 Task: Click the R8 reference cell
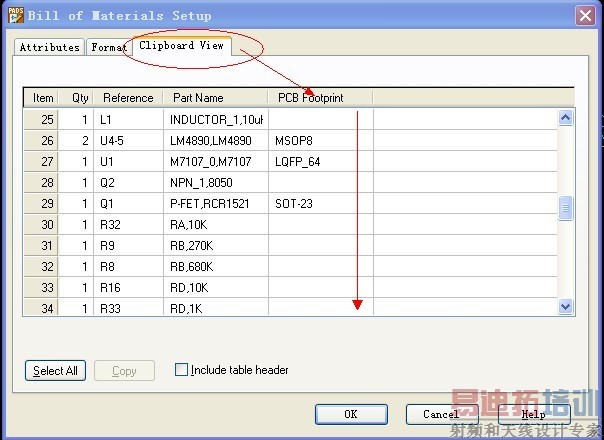(129, 267)
